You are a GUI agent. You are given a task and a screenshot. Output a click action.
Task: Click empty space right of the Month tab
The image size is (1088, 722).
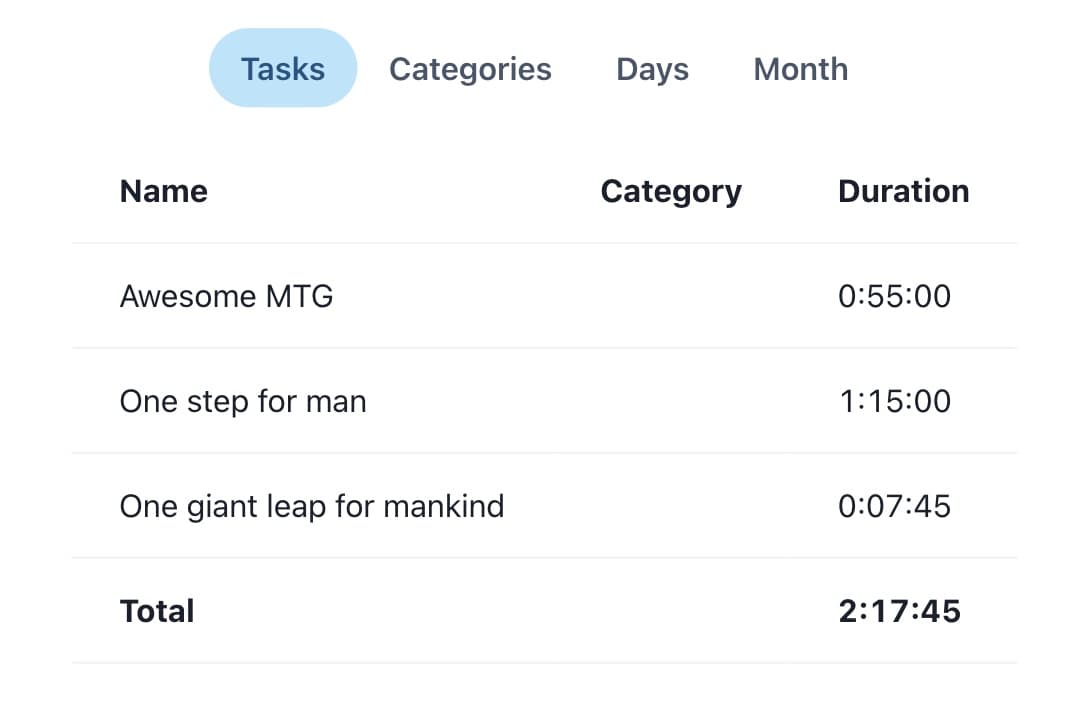click(960, 69)
